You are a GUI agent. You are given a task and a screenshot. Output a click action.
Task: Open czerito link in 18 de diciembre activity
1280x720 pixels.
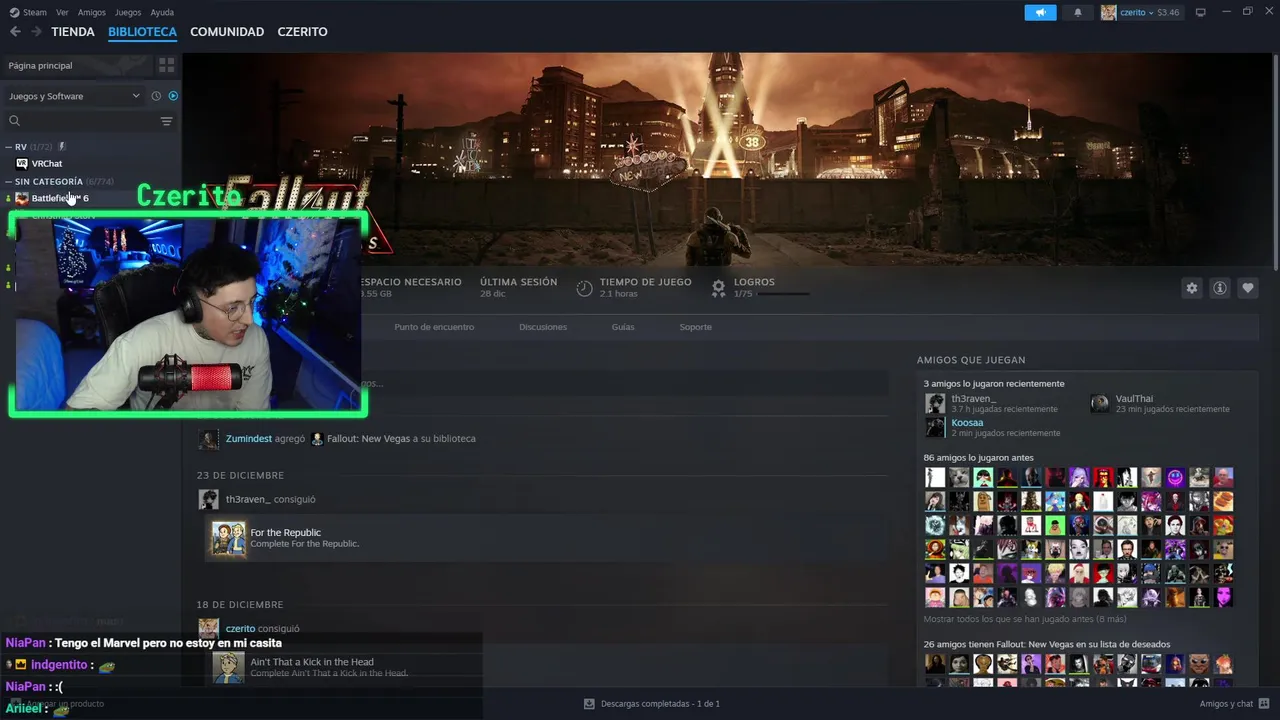(240, 629)
